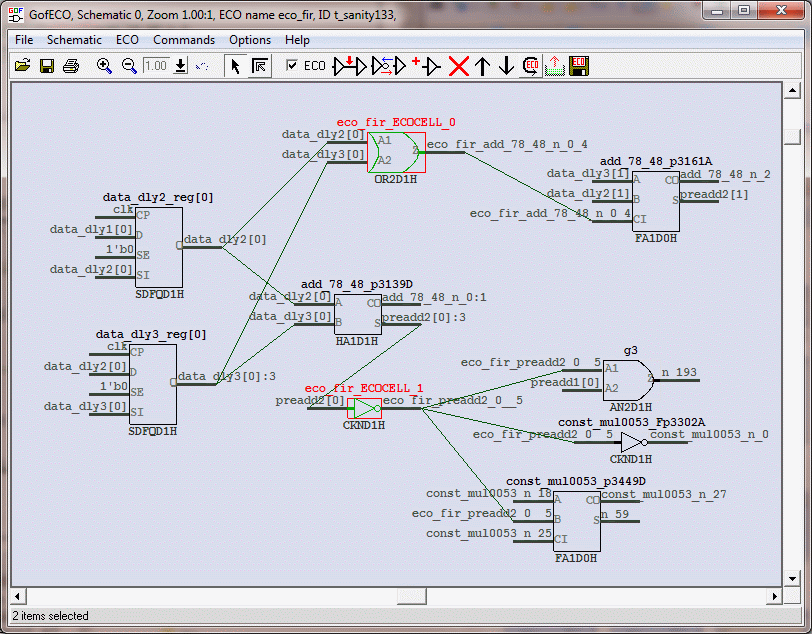Screen dimensions: 812x634
Task: Click the insert gate ECO icon
Action: point(426,66)
